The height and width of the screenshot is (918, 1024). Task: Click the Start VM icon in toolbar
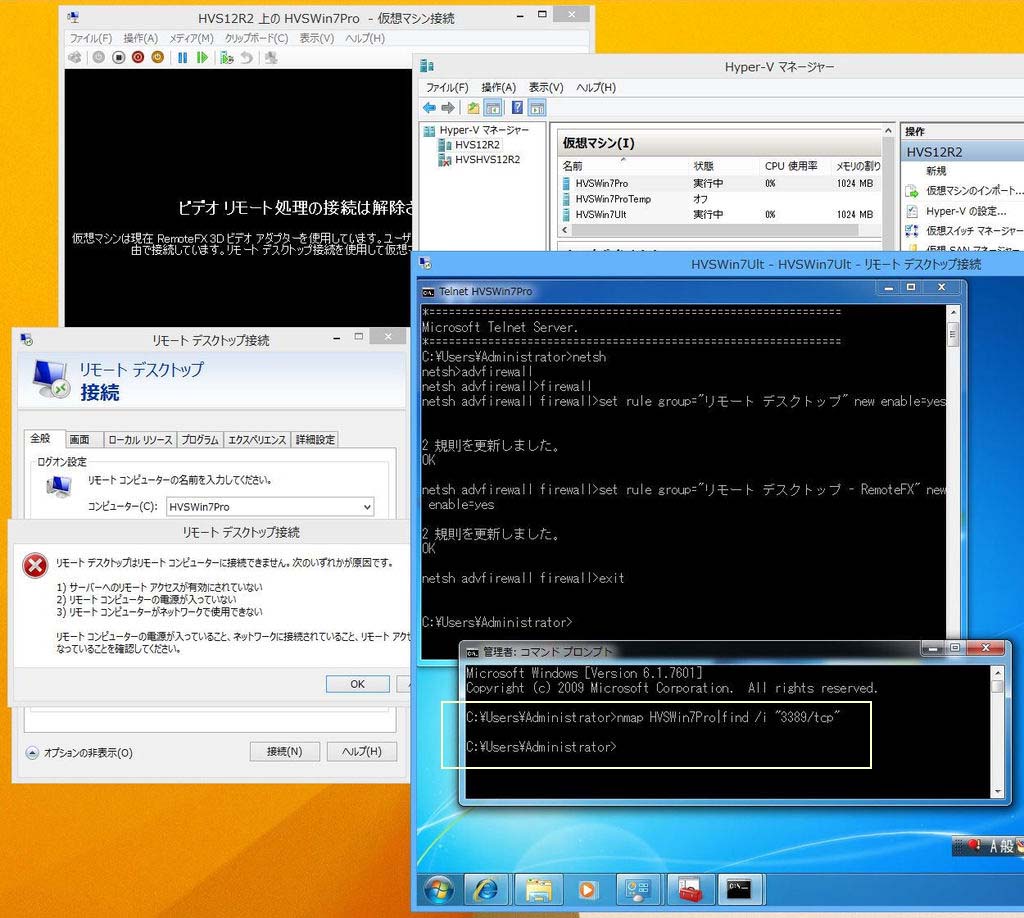coord(99,57)
